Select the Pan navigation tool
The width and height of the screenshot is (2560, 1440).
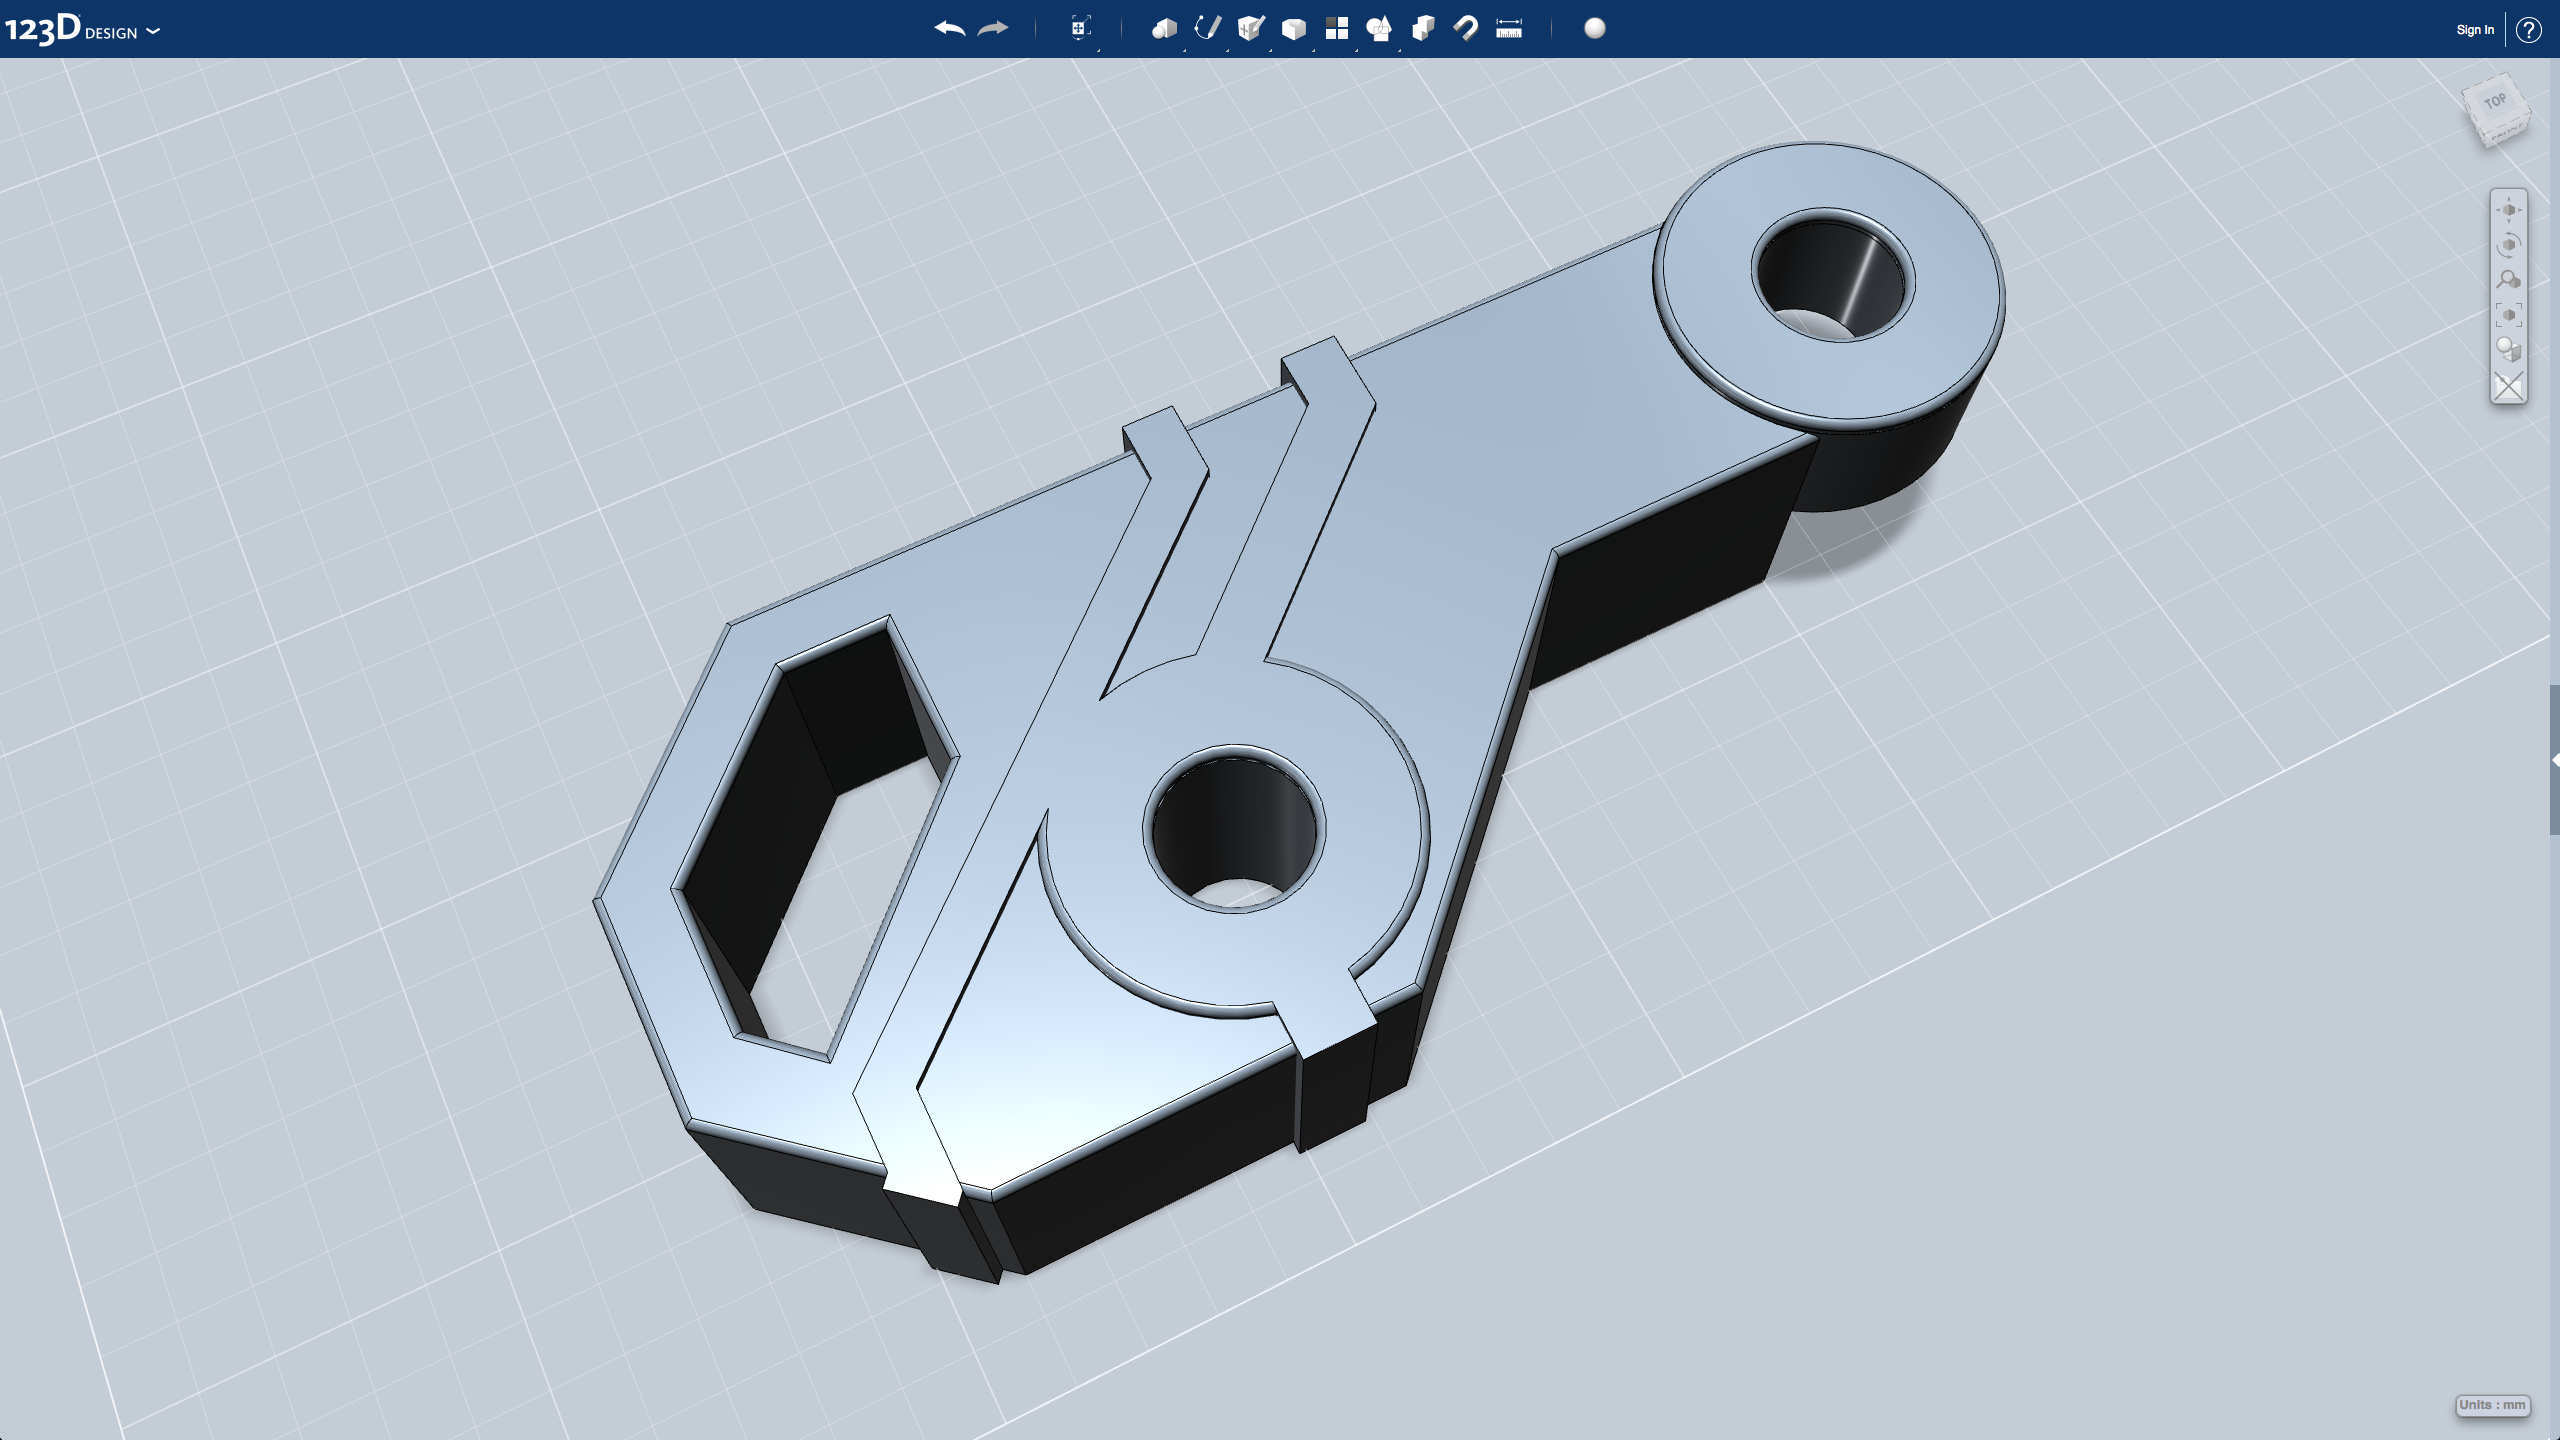click(2508, 210)
